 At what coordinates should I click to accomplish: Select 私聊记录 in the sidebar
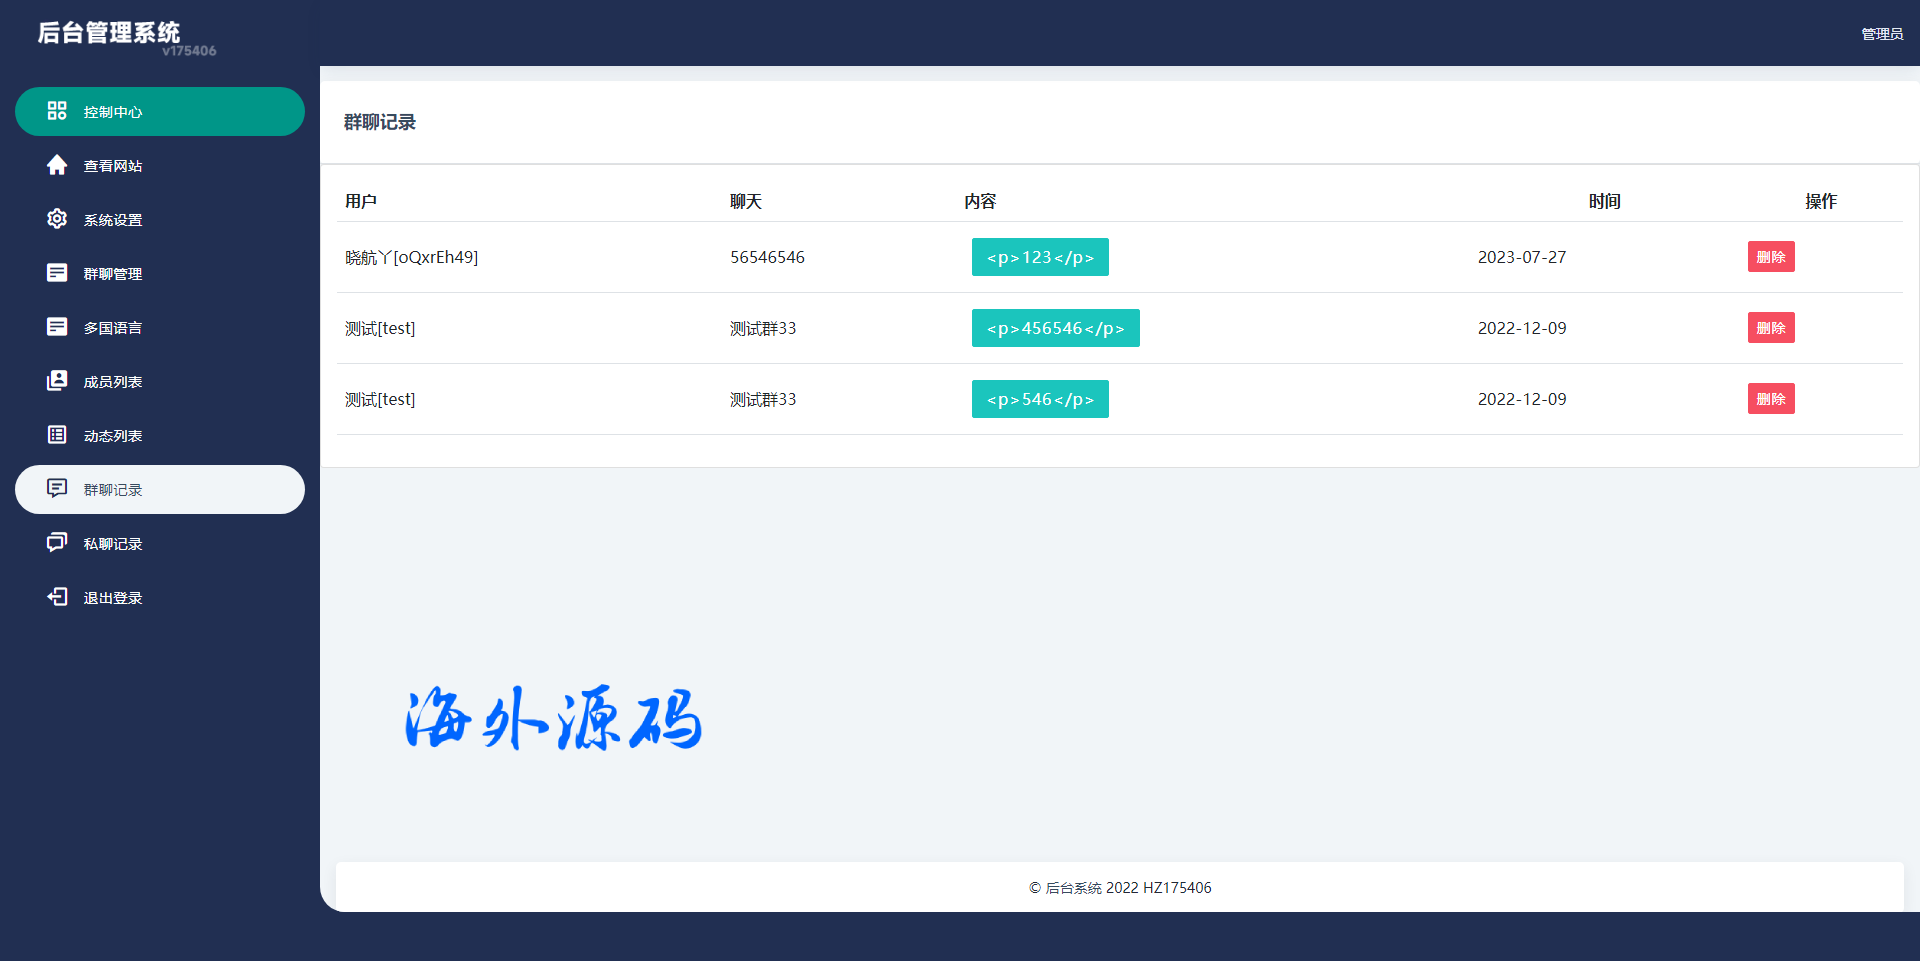point(113,544)
